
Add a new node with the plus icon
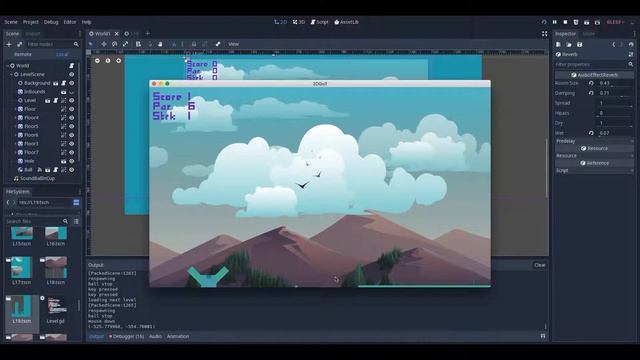click(9, 44)
